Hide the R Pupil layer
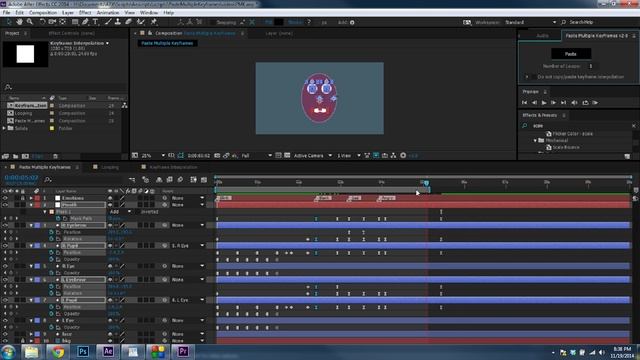Screen dimensions: 640x360 (x=5, y=245)
